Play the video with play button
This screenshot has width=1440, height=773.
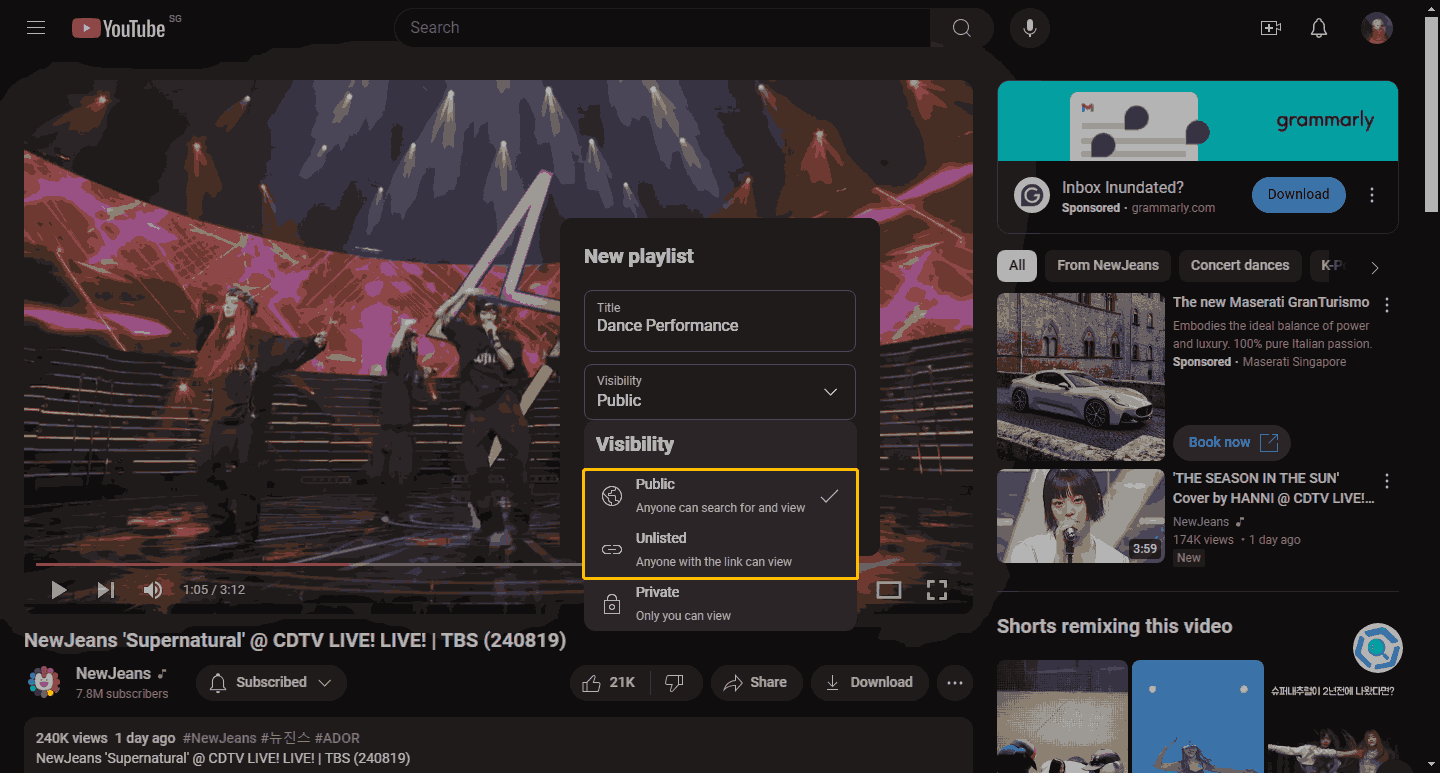coord(59,590)
